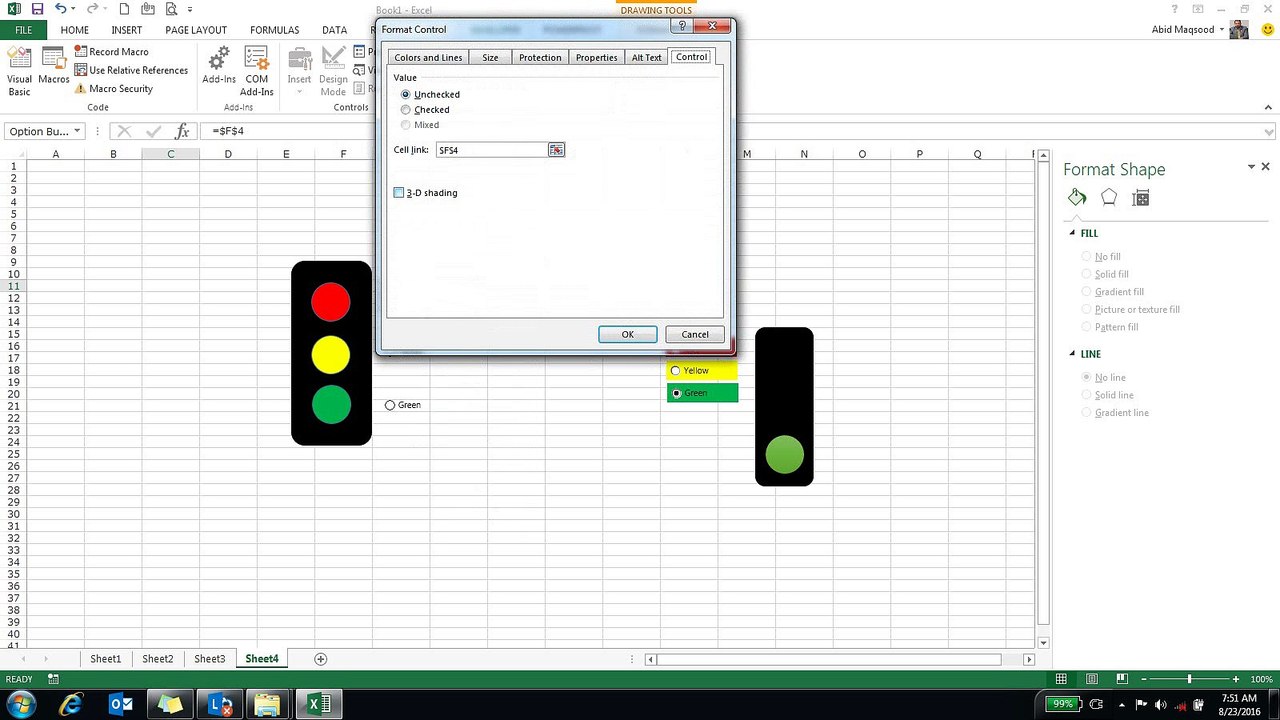Click the collapse dialog icon beside Cell link

556,150
